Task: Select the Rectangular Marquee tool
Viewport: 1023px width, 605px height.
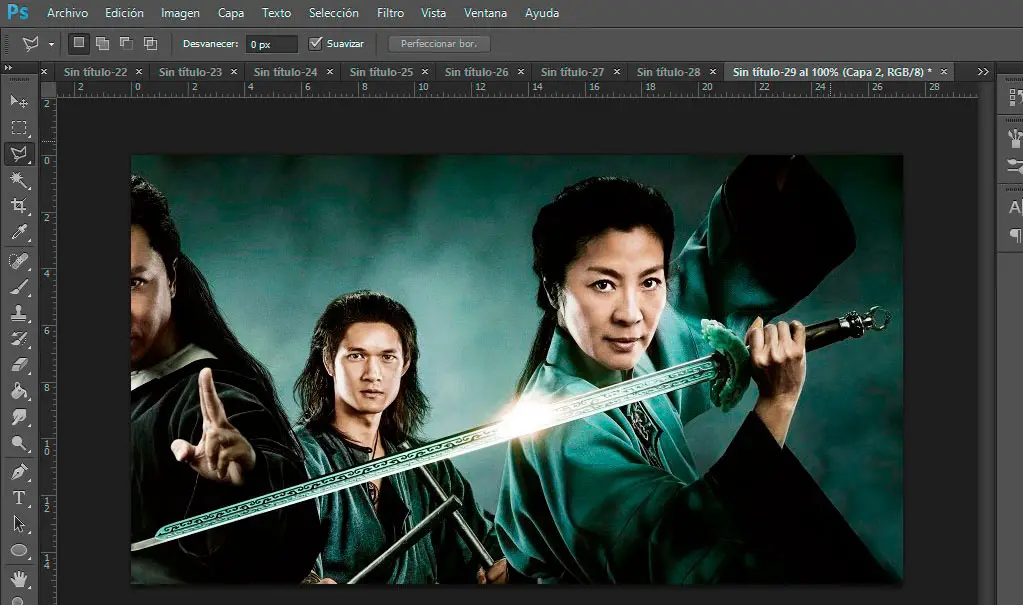Action: click(x=19, y=128)
